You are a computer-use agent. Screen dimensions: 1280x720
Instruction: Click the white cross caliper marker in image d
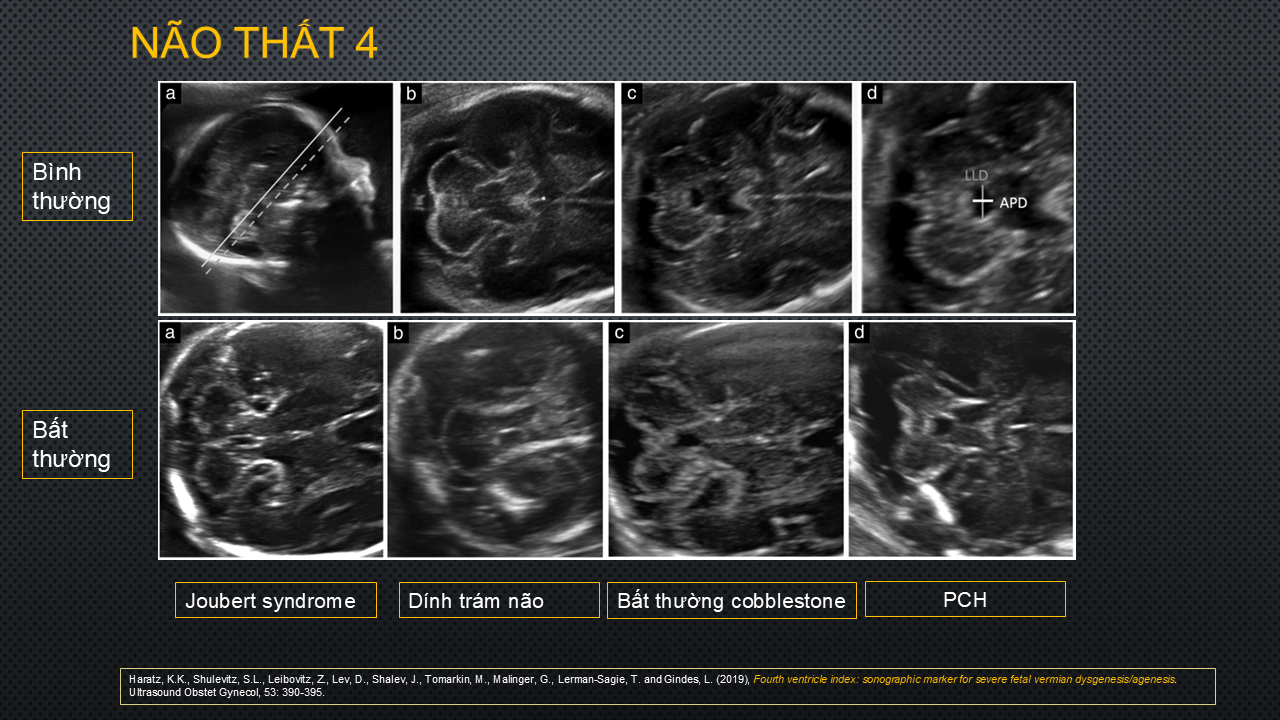(983, 203)
